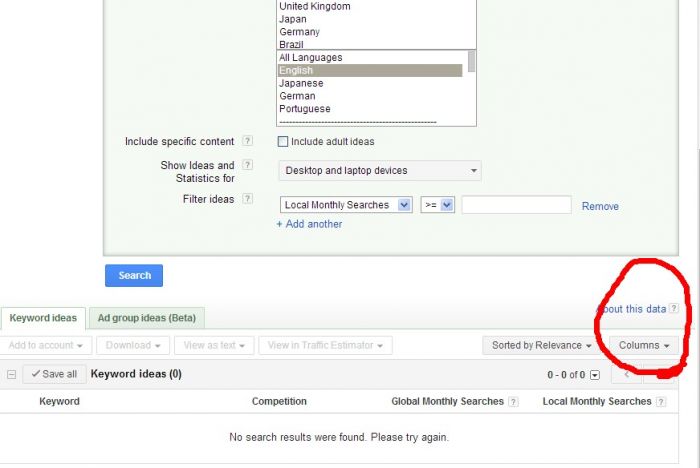Image resolution: width=700 pixels, height=468 pixels.
Task: Click the languages list scrollbar
Action: click(471, 61)
